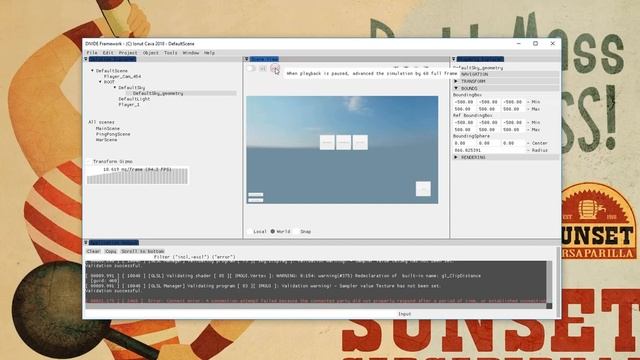640x360 pixels.
Task: Open the Help menu
Action: click(209, 53)
